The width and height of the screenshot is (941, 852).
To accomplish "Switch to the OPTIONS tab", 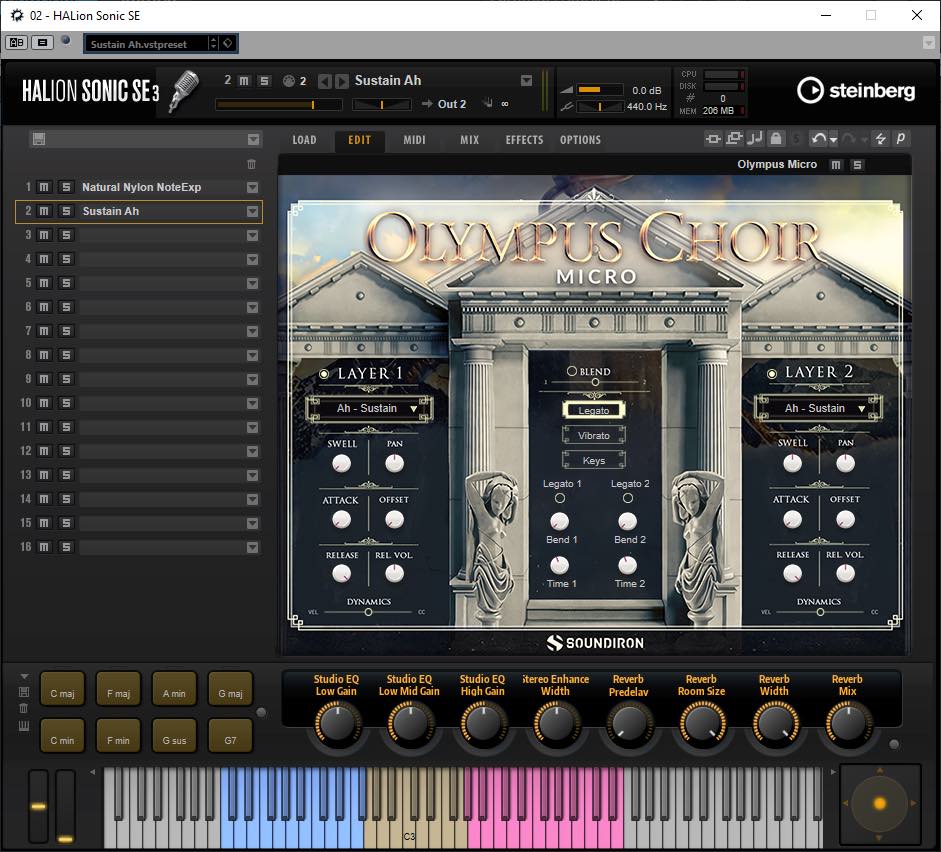I will 580,140.
